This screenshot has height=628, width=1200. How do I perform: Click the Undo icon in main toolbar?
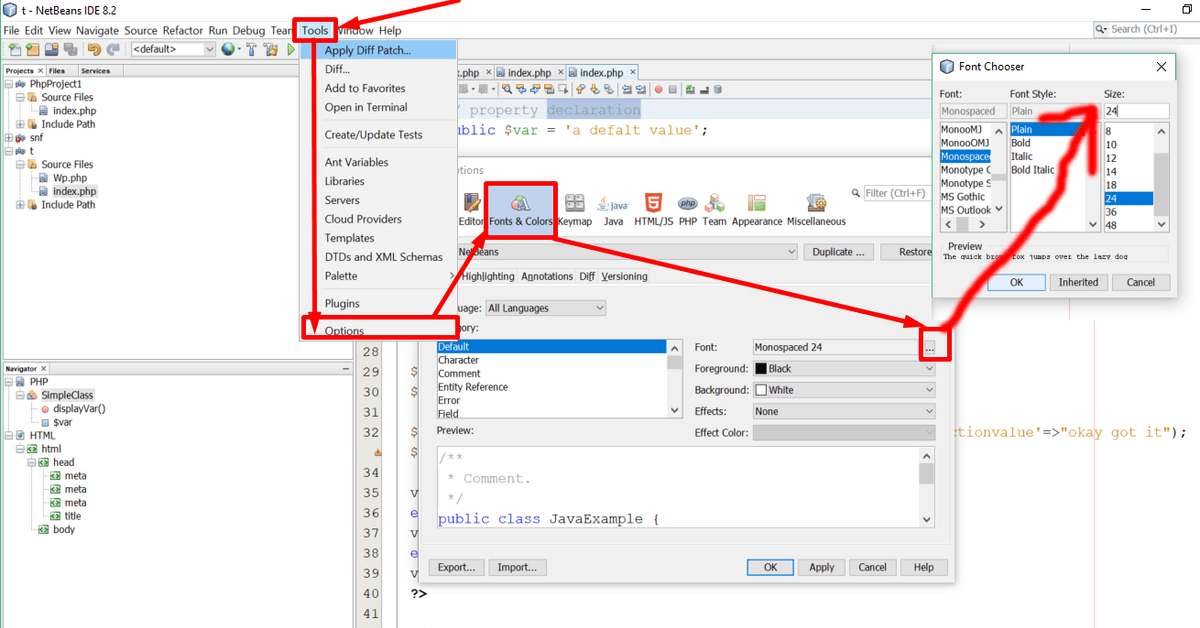[94, 49]
